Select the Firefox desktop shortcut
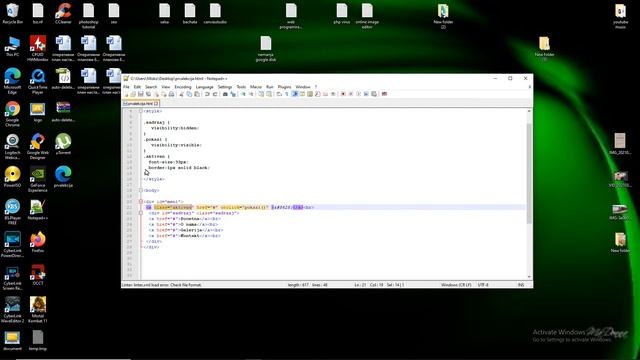The height and width of the screenshot is (360, 640). [38, 242]
